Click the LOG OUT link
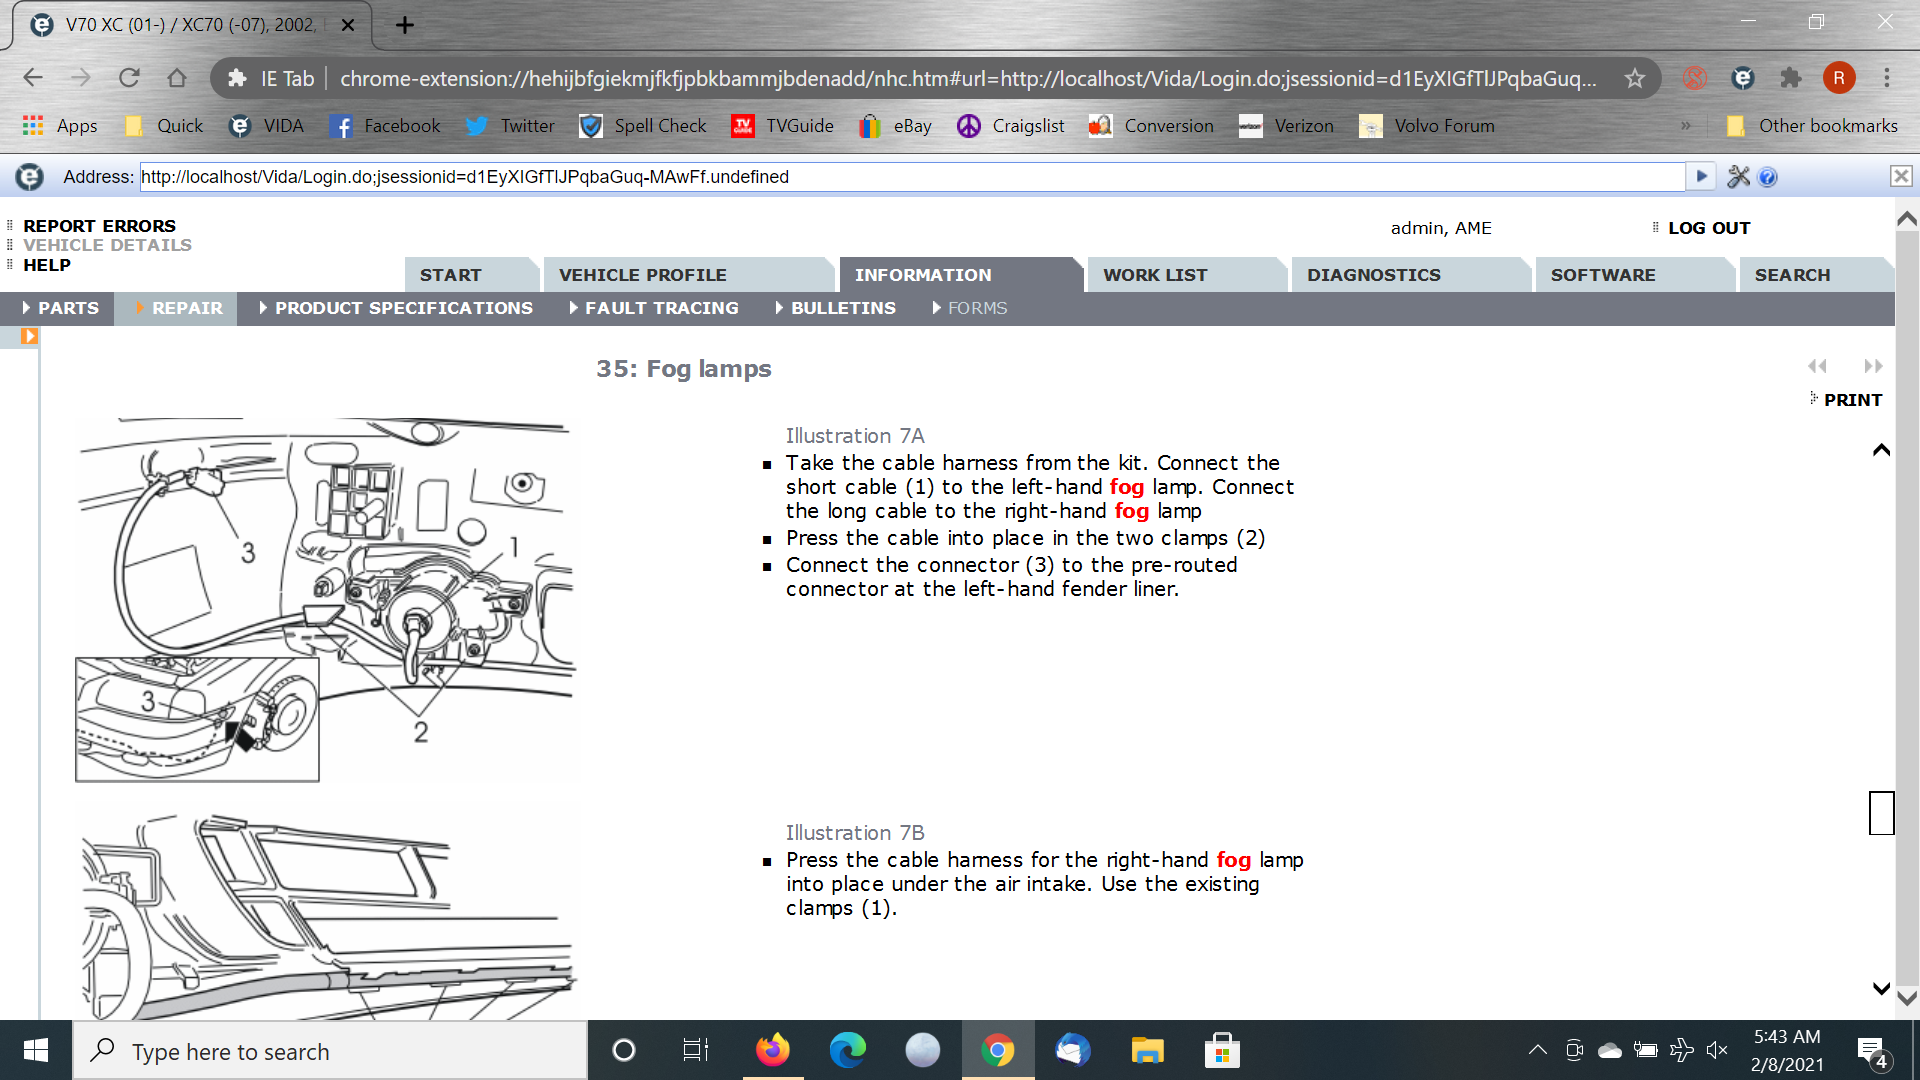 click(1708, 228)
